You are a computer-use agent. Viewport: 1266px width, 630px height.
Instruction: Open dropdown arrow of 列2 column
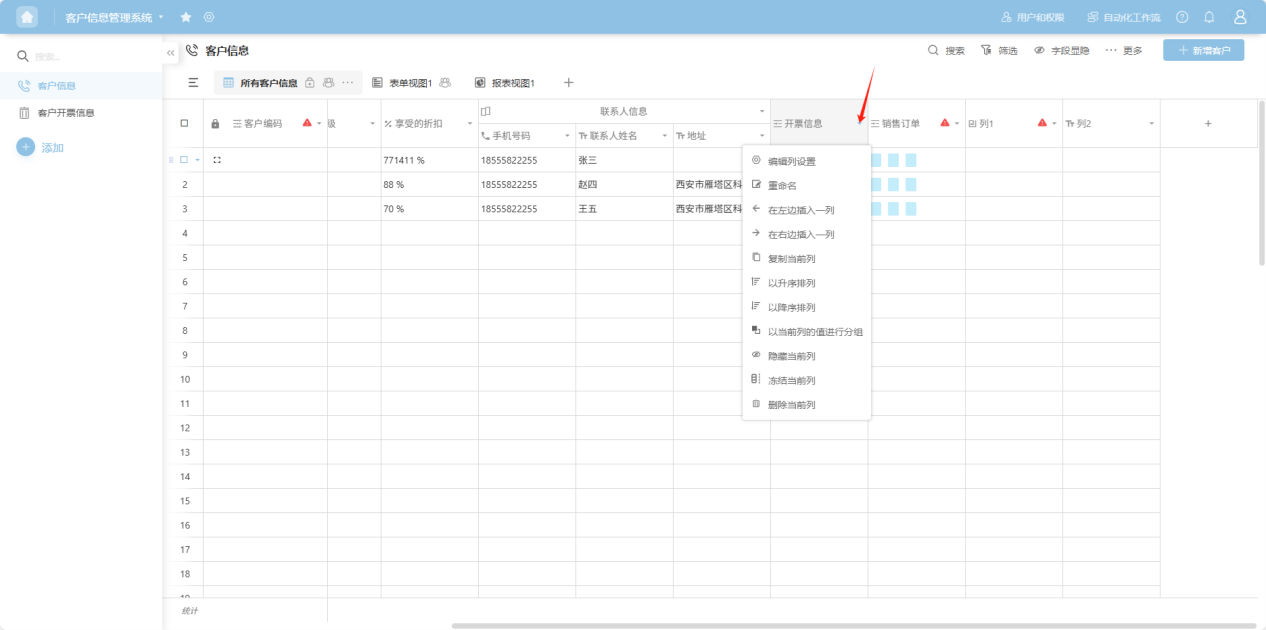coord(1151,124)
